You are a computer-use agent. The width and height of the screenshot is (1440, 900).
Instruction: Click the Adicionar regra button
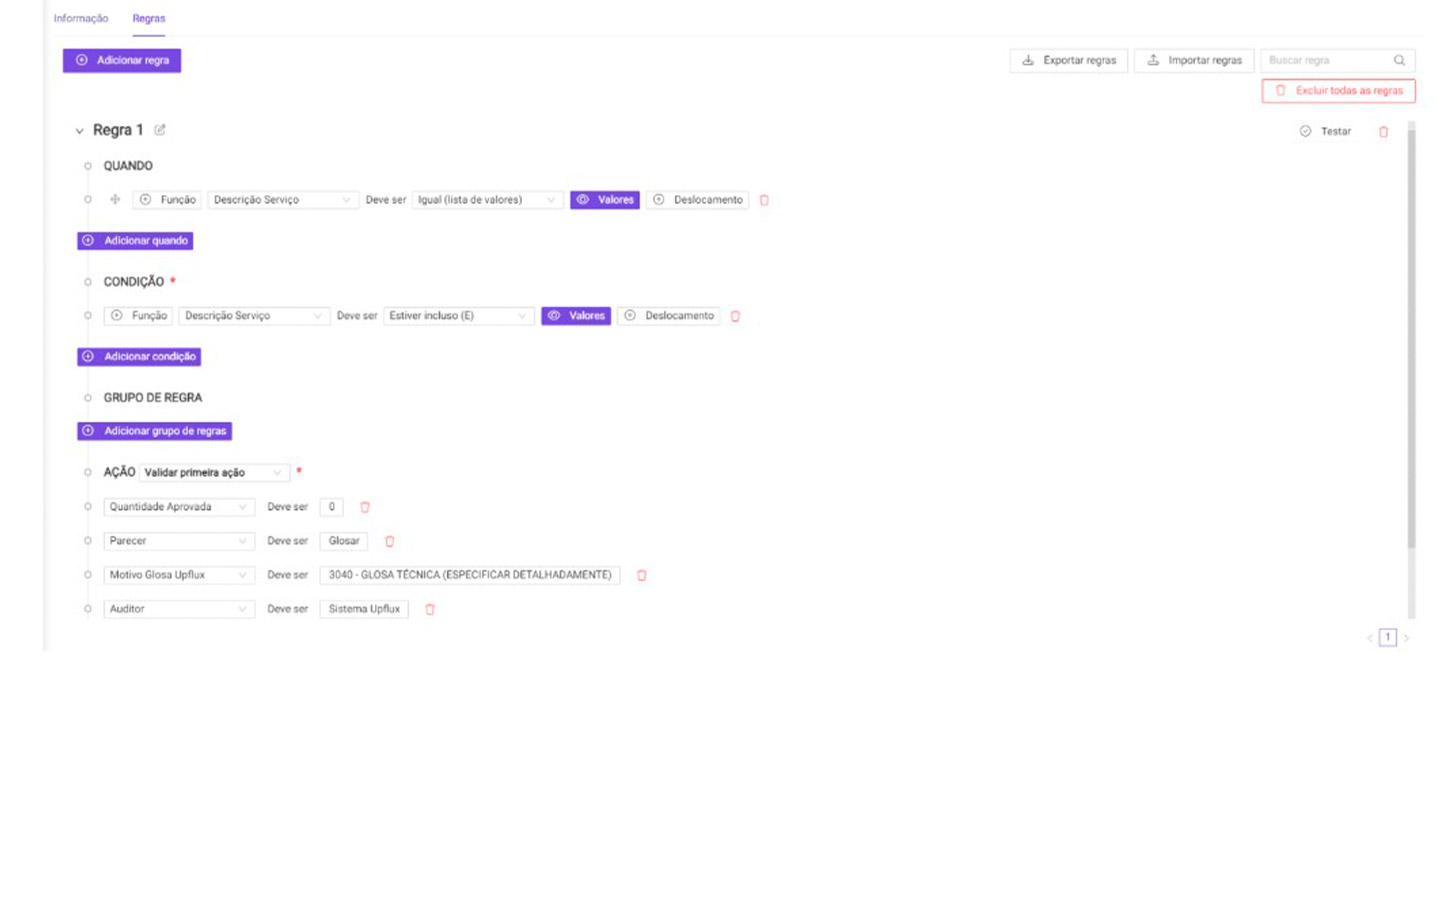click(122, 61)
